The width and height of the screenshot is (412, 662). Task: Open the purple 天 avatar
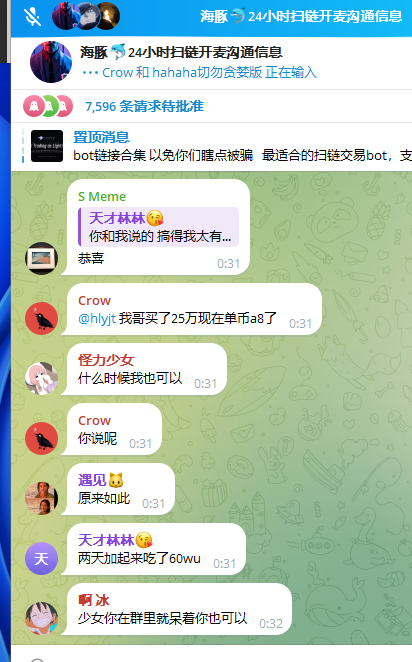(41, 558)
